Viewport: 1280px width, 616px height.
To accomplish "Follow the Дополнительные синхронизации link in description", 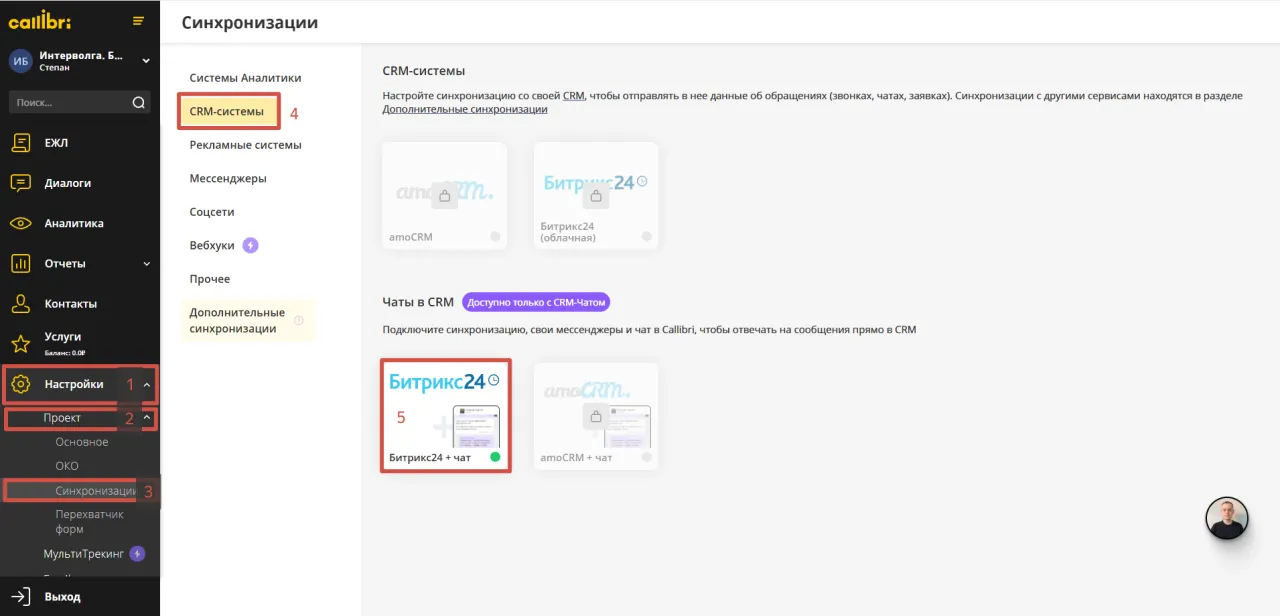I will click(x=464, y=109).
